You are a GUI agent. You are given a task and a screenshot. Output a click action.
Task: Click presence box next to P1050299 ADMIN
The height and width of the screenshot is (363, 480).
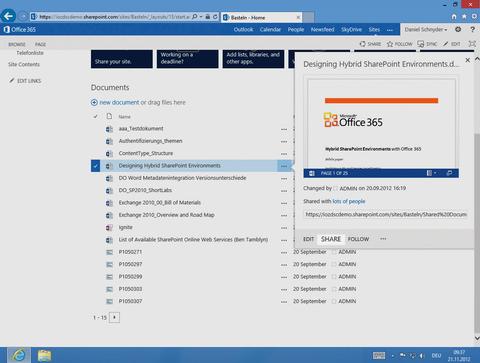coord(334,277)
